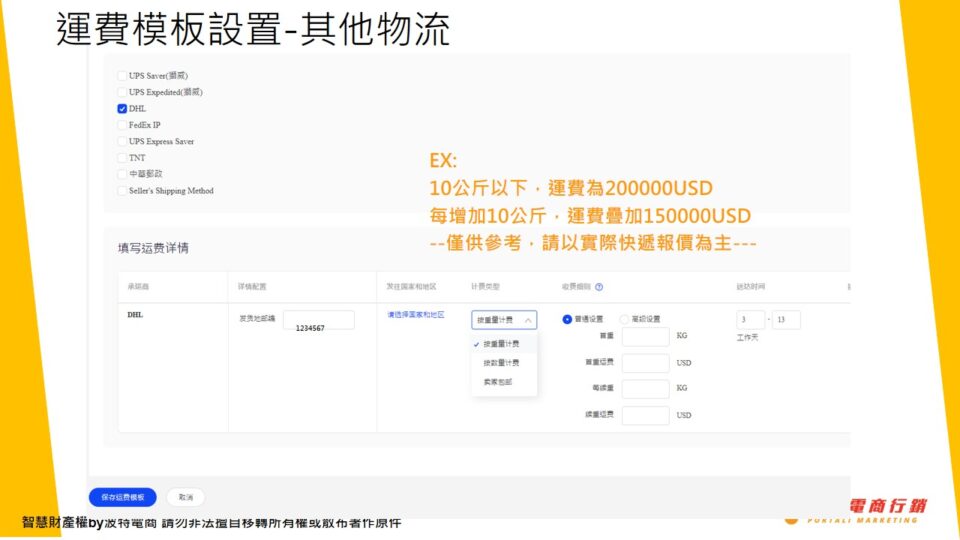This screenshot has height=540, width=960.
Task: Tick the TNT checkbox
Action: pos(122,158)
